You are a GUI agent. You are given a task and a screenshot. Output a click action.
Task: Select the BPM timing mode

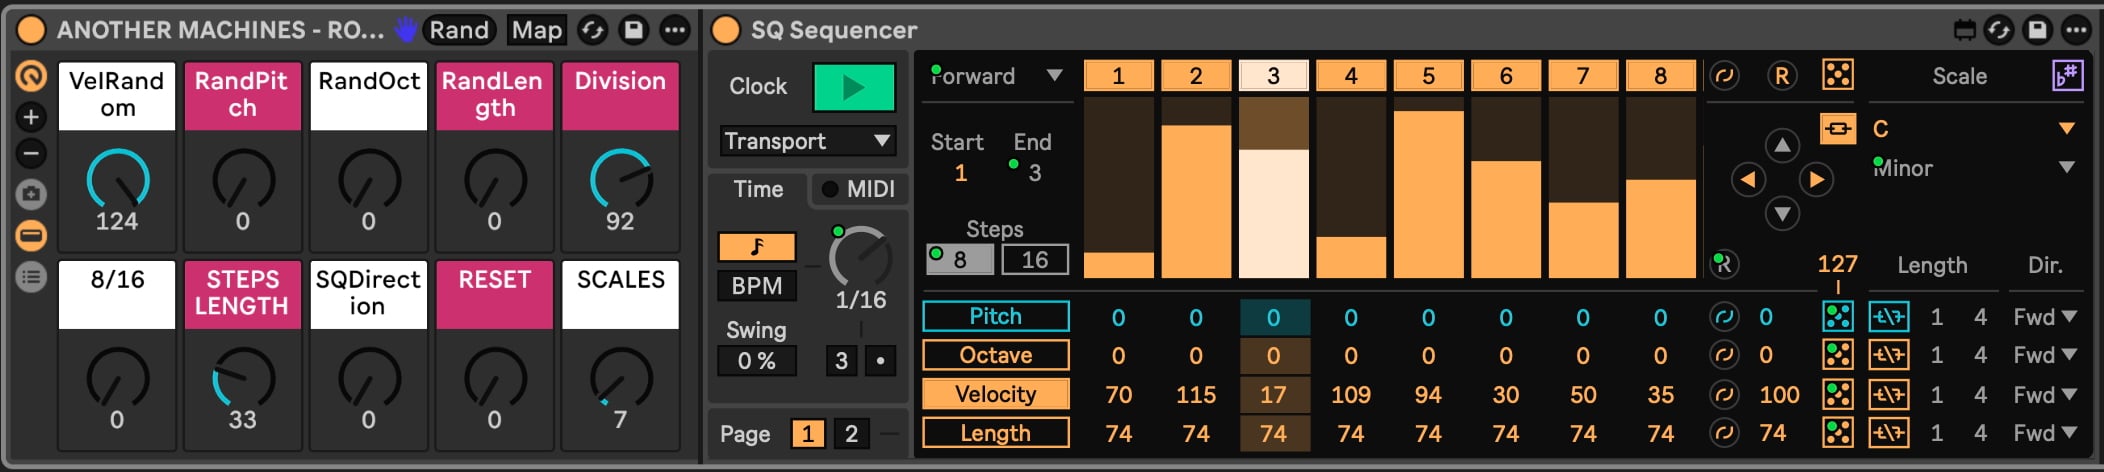[x=757, y=286]
